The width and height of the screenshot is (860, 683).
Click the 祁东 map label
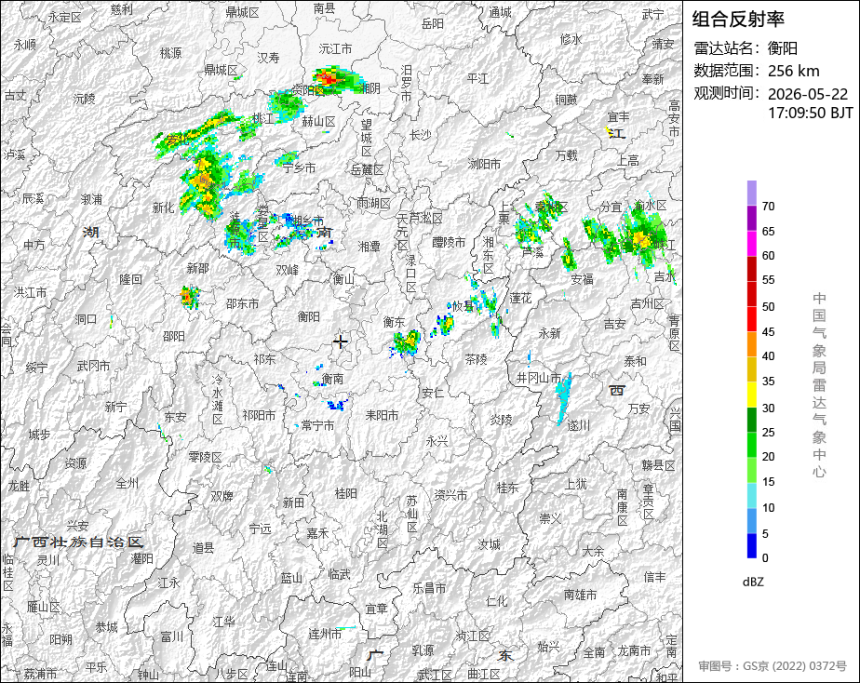point(265,359)
